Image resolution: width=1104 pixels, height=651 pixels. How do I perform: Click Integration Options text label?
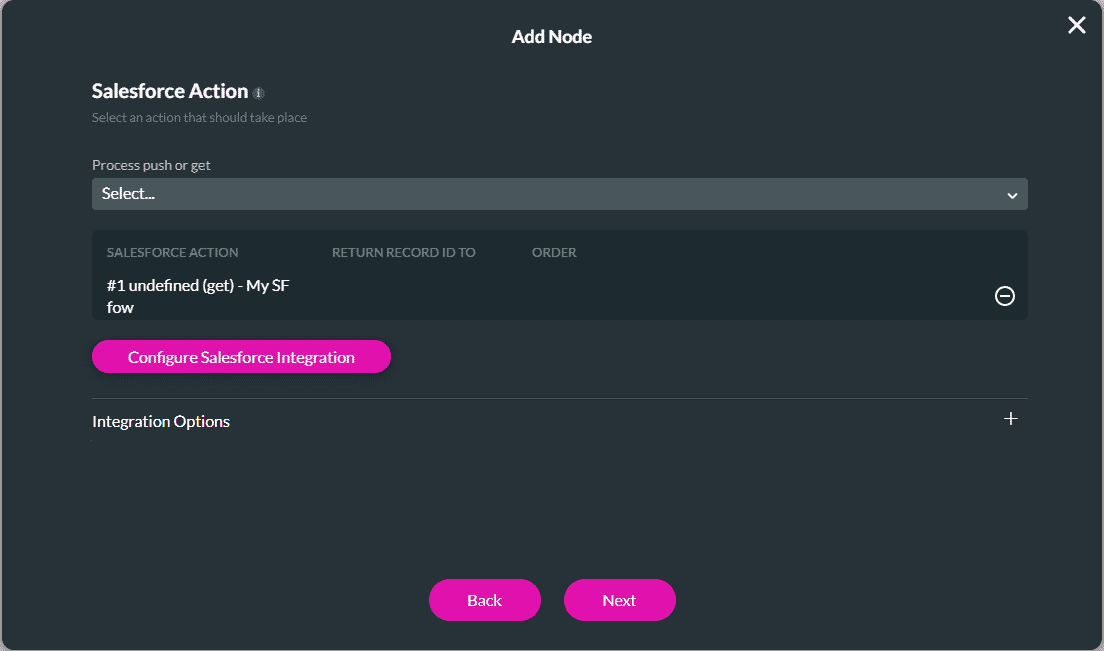[x=160, y=421]
